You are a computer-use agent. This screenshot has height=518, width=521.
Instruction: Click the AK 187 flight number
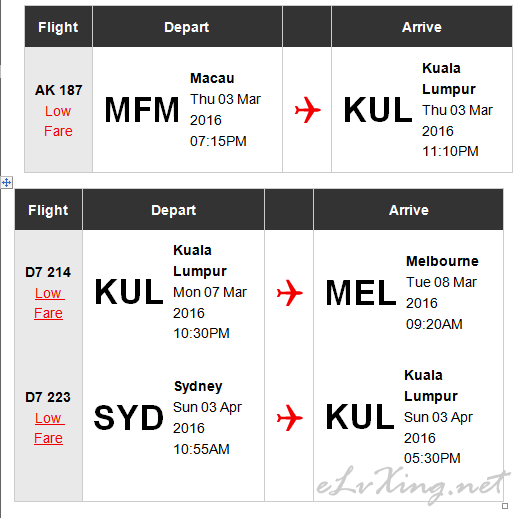pyautogui.click(x=59, y=90)
